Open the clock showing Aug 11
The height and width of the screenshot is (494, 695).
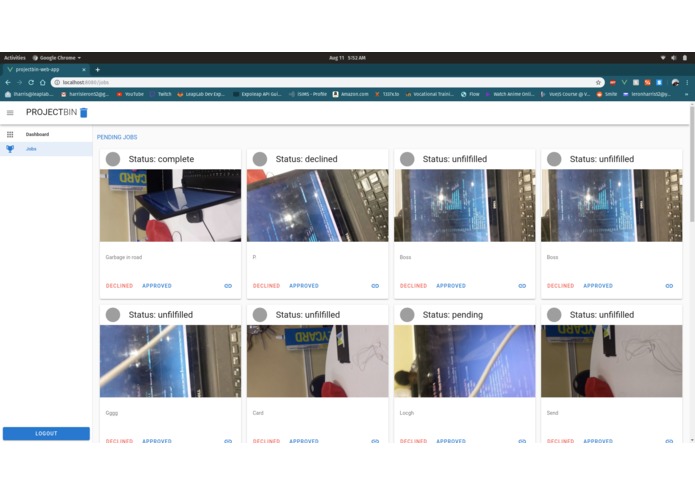347,58
